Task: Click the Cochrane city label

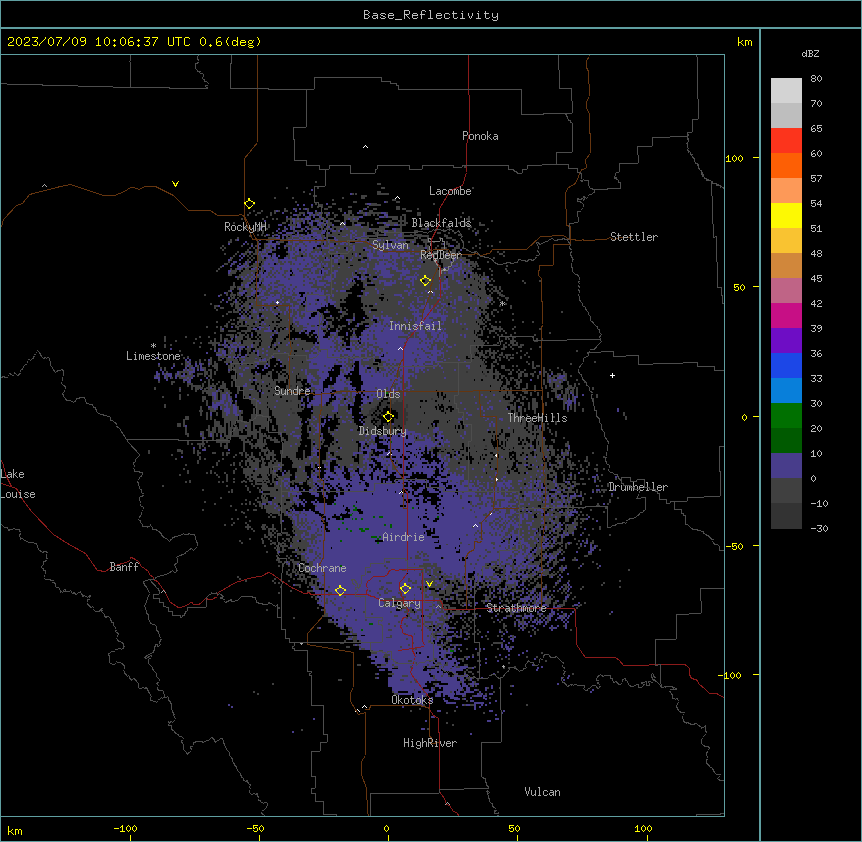Action: click(x=322, y=568)
